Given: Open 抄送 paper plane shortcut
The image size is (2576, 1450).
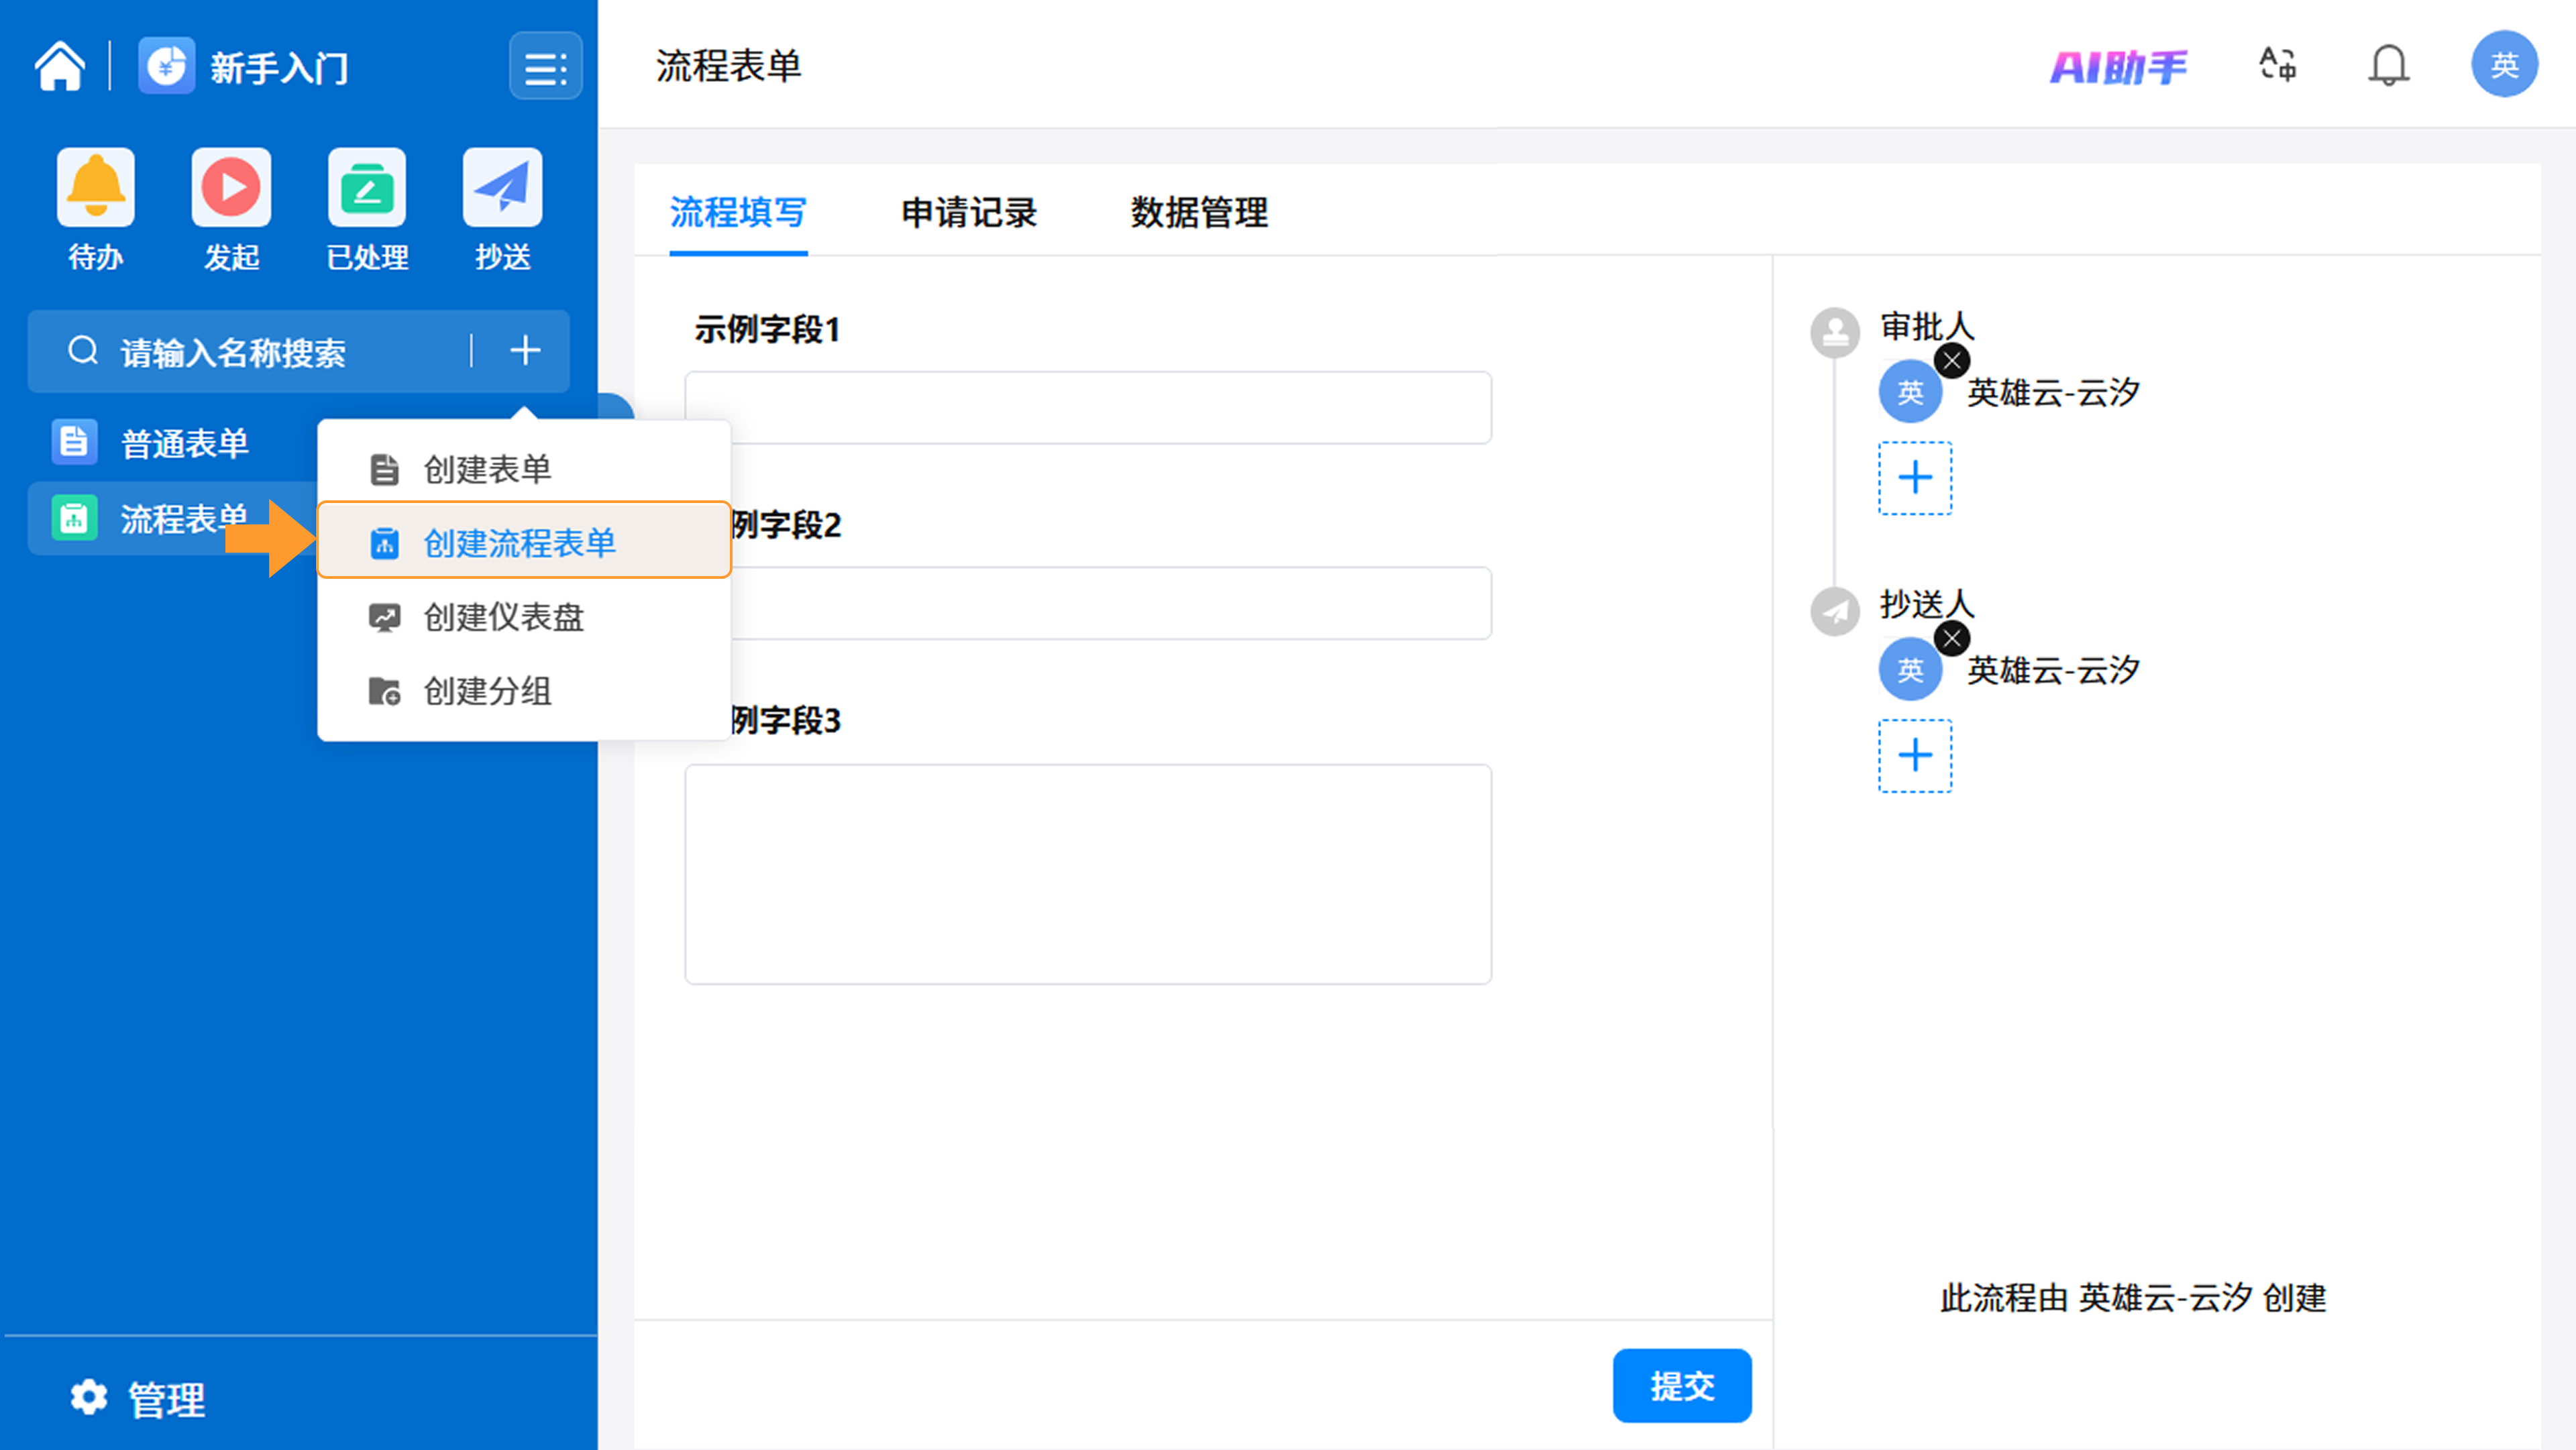Looking at the screenshot, I should 502,188.
